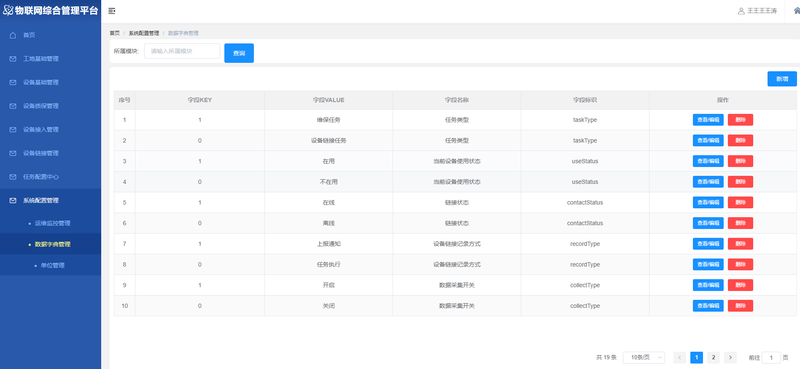Viewport: 800px width, 369px height.
Task: Click the 新增 add button
Action: point(782,79)
